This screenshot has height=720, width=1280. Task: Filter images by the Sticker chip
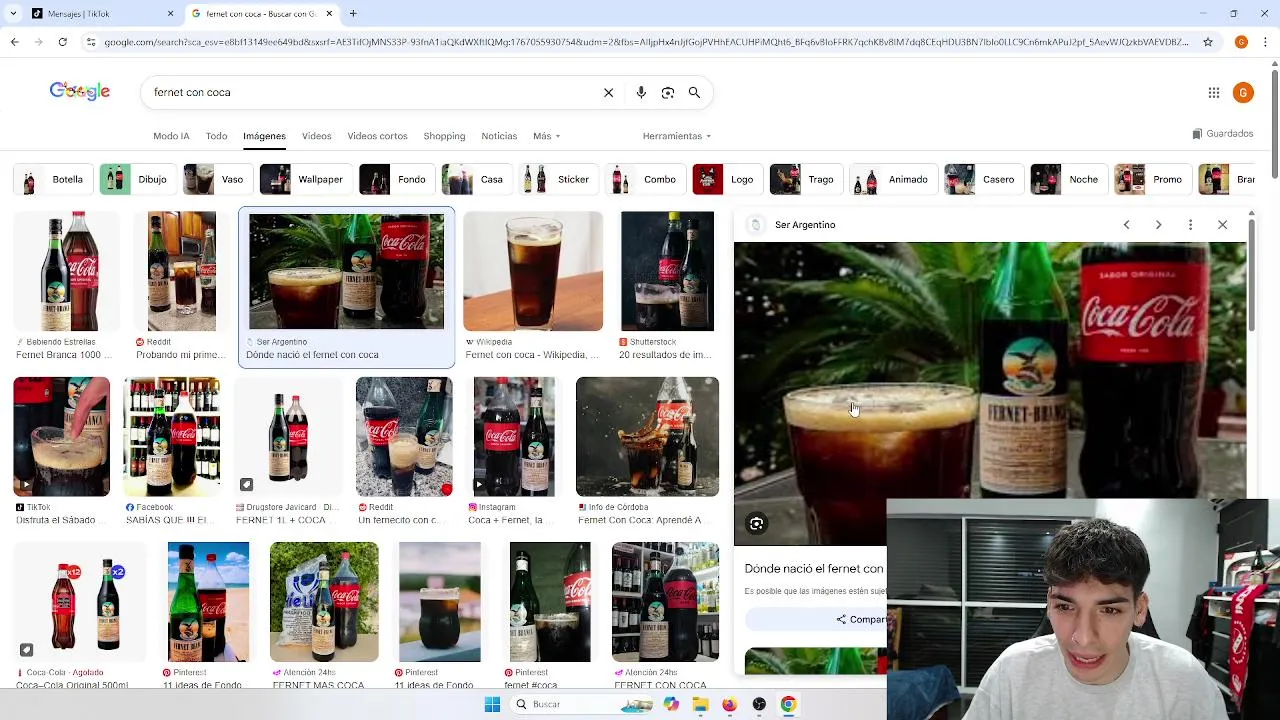pyautogui.click(x=559, y=180)
